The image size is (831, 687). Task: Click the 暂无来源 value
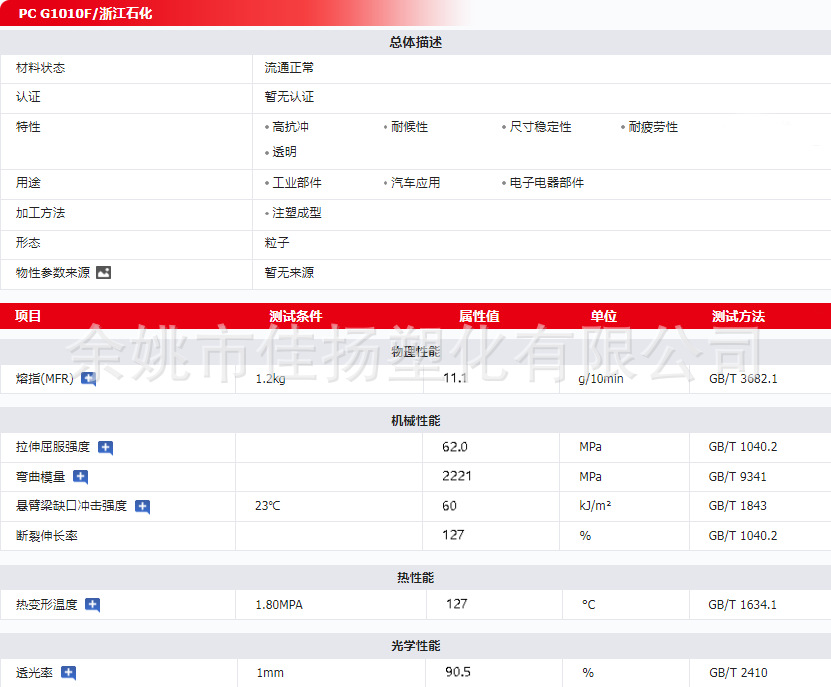coord(289,272)
